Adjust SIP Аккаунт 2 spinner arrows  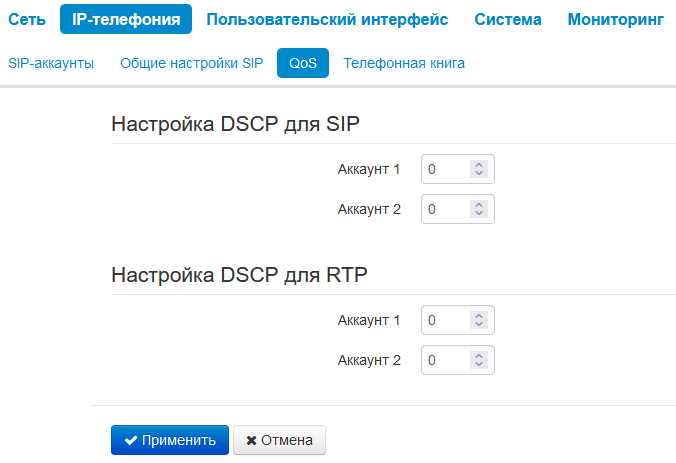(479, 209)
